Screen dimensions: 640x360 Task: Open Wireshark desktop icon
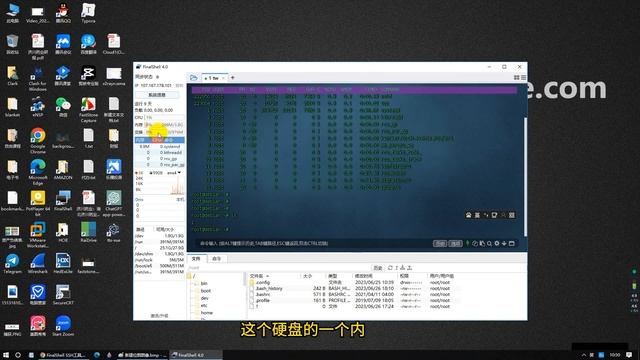tap(38, 264)
